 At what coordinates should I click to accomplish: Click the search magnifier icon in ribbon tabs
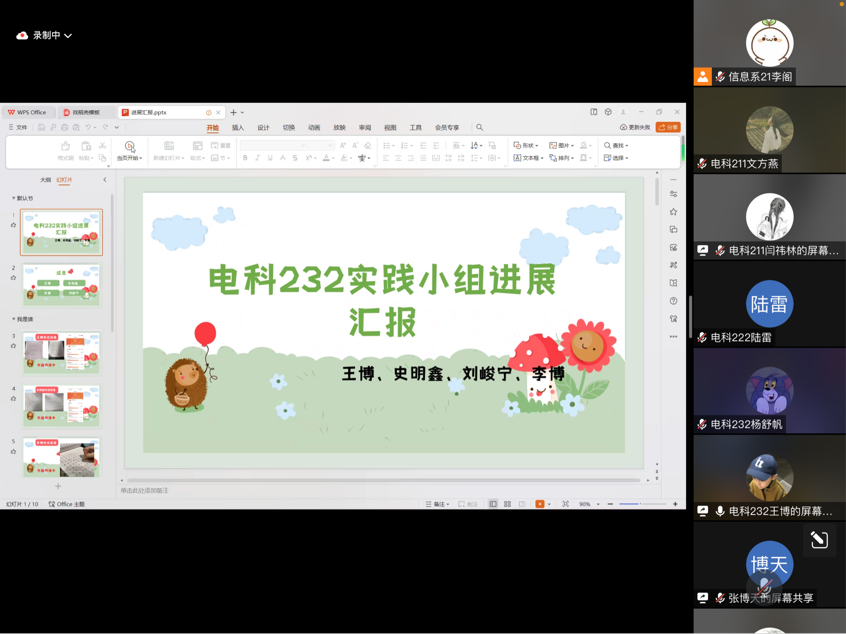coord(479,128)
